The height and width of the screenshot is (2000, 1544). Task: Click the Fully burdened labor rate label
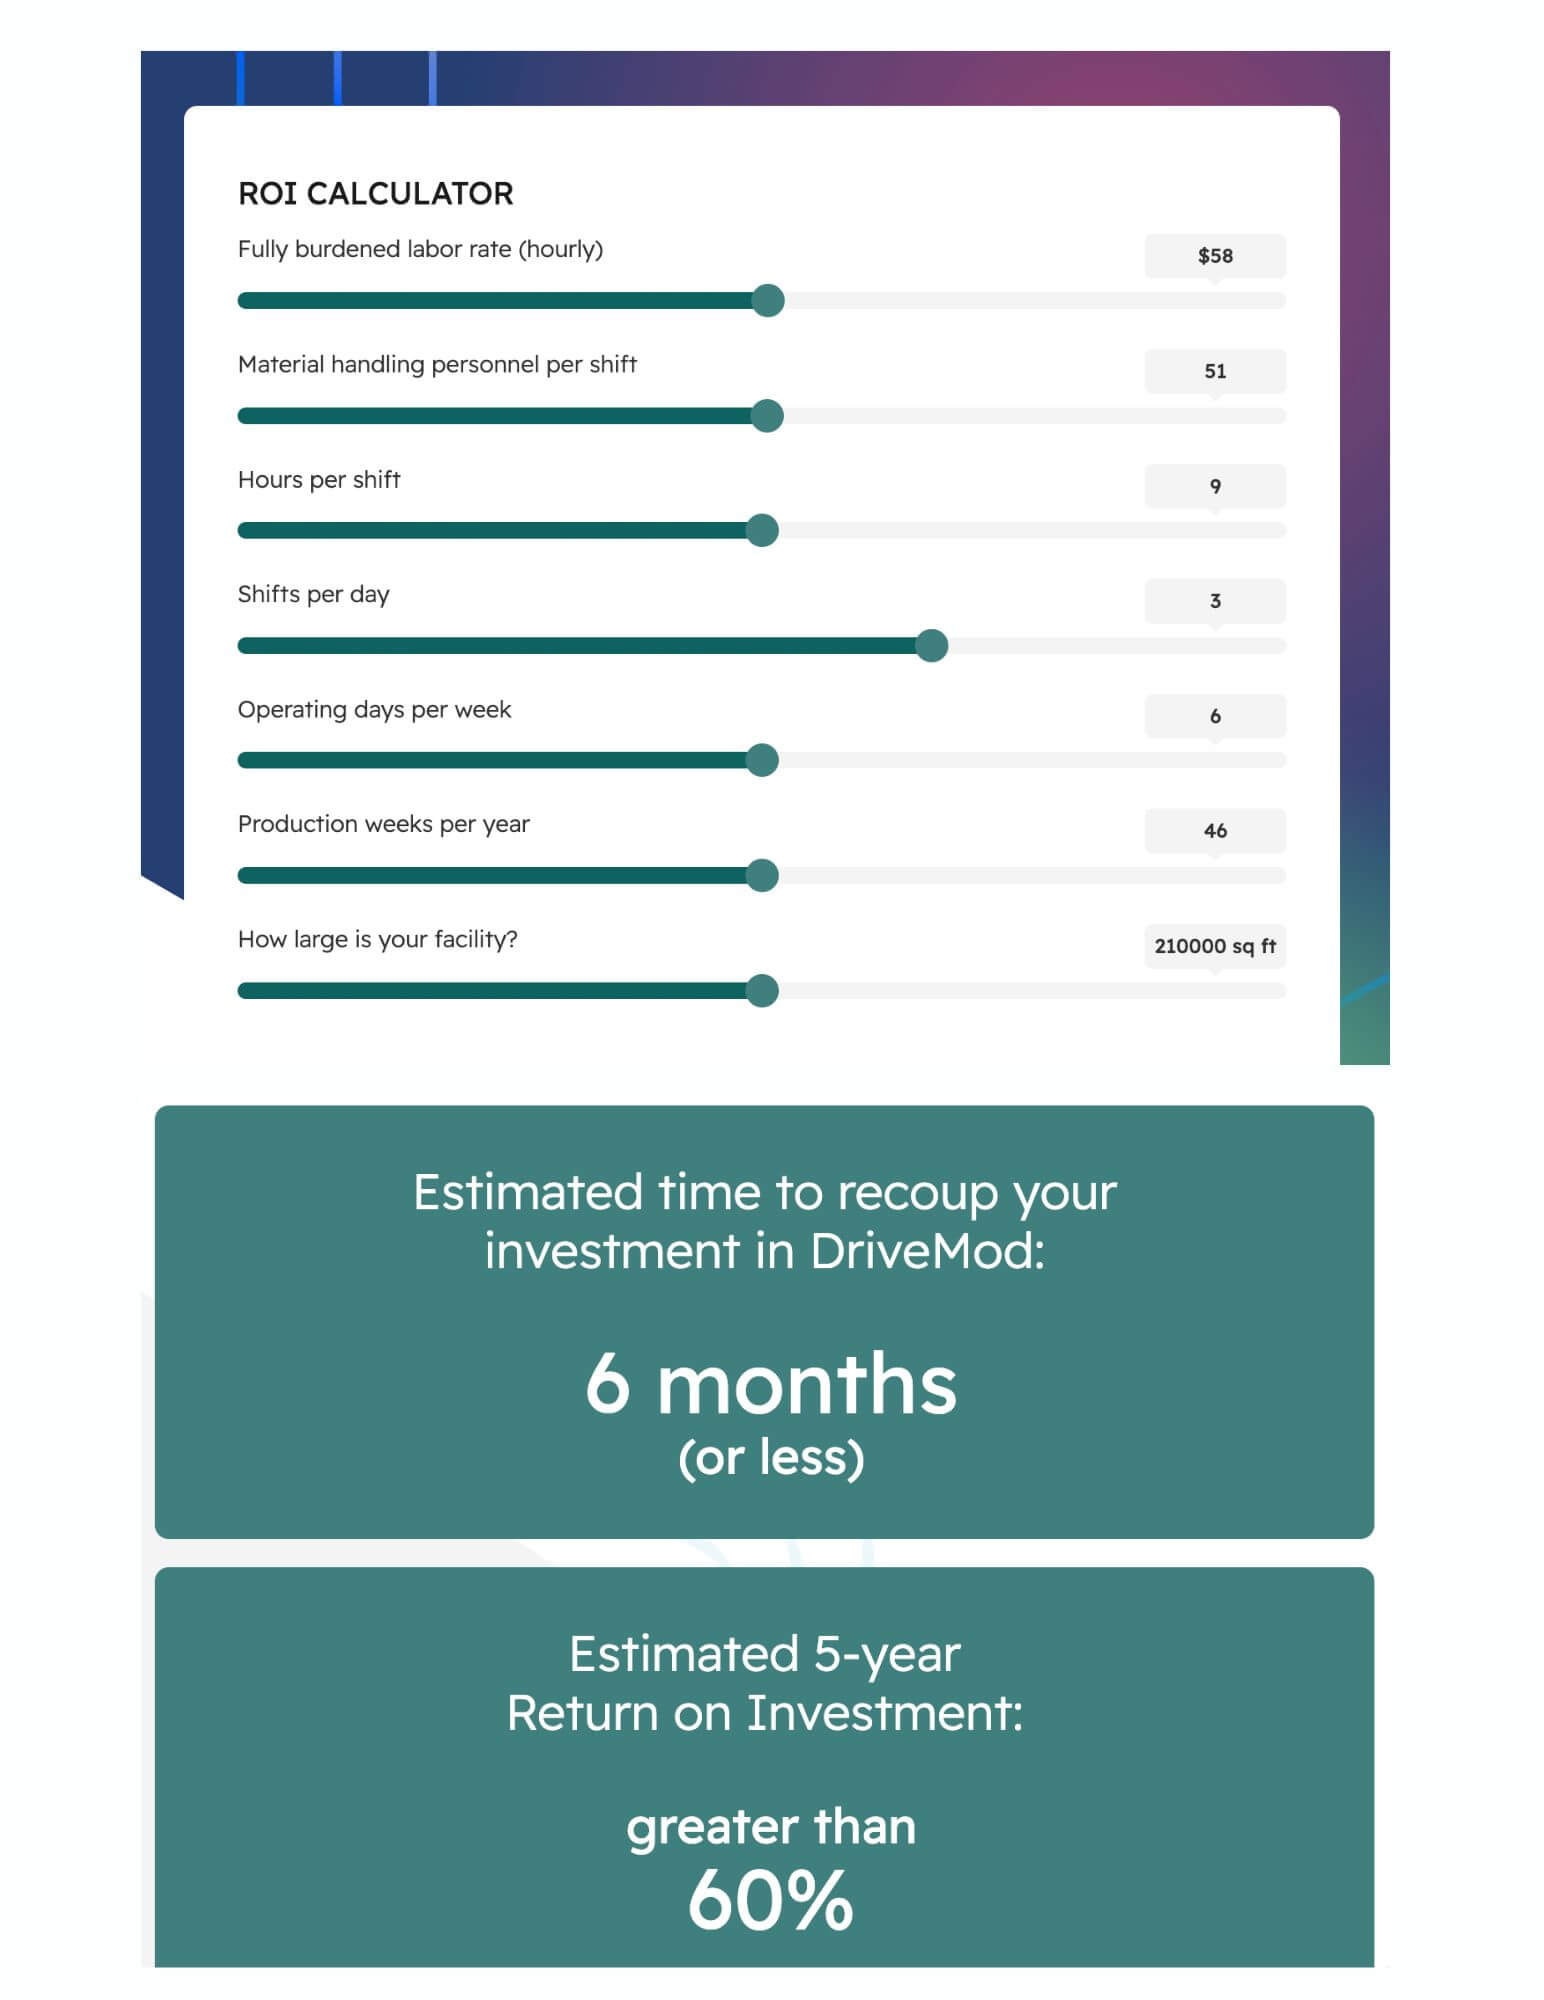coord(420,249)
